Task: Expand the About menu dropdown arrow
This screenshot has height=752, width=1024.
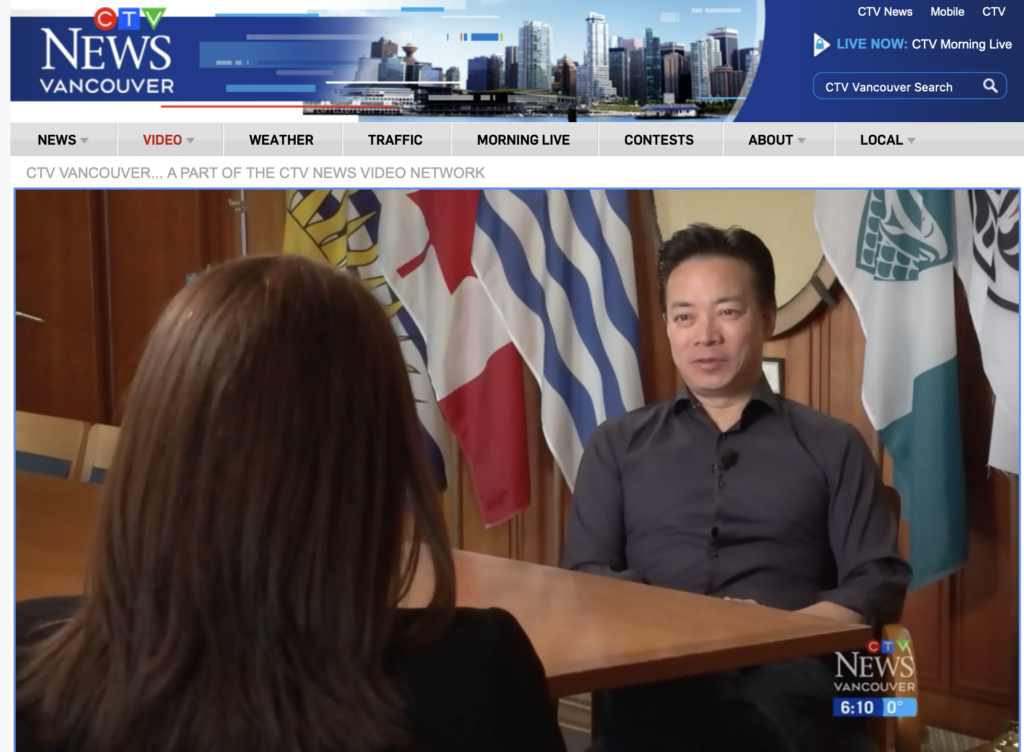Action: 801,140
